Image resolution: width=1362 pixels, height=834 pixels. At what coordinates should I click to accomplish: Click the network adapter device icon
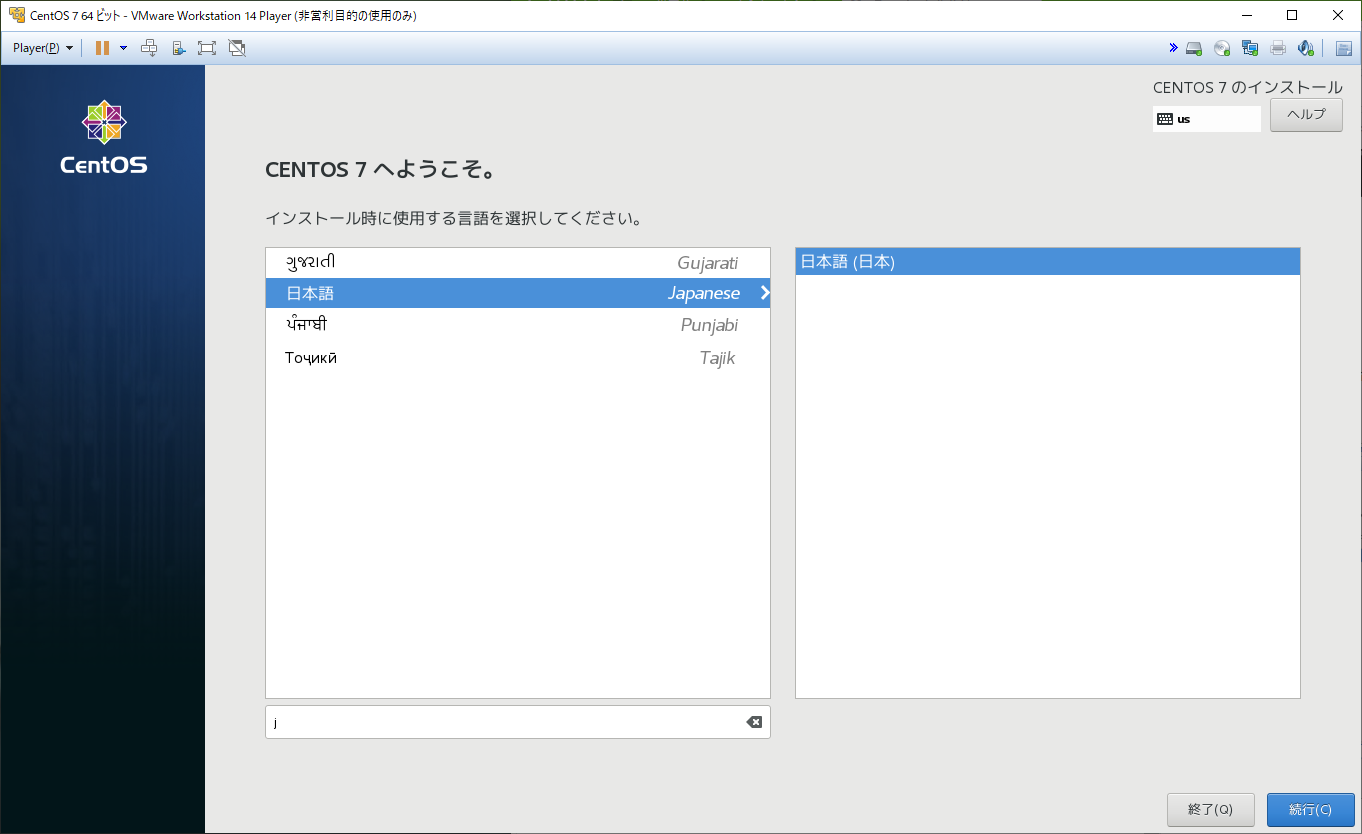(x=1250, y=48)
